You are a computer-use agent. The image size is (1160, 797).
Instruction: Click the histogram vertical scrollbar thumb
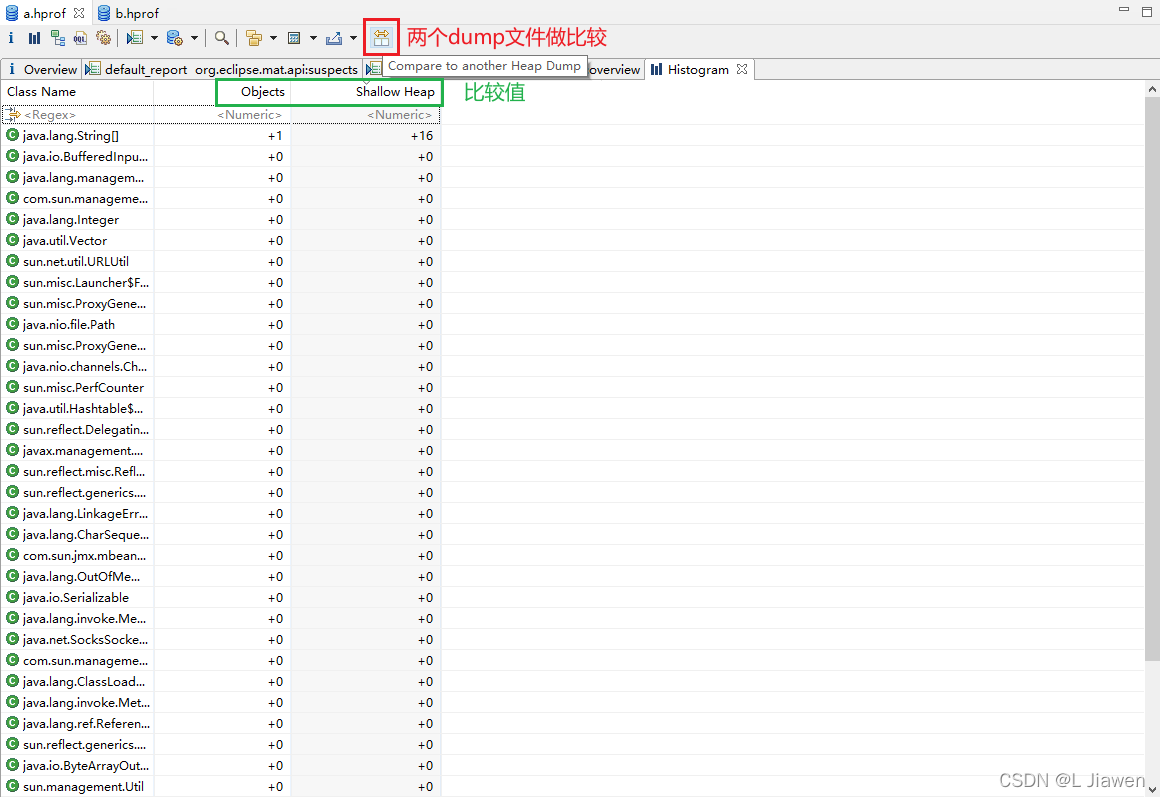coord(1152,377)
